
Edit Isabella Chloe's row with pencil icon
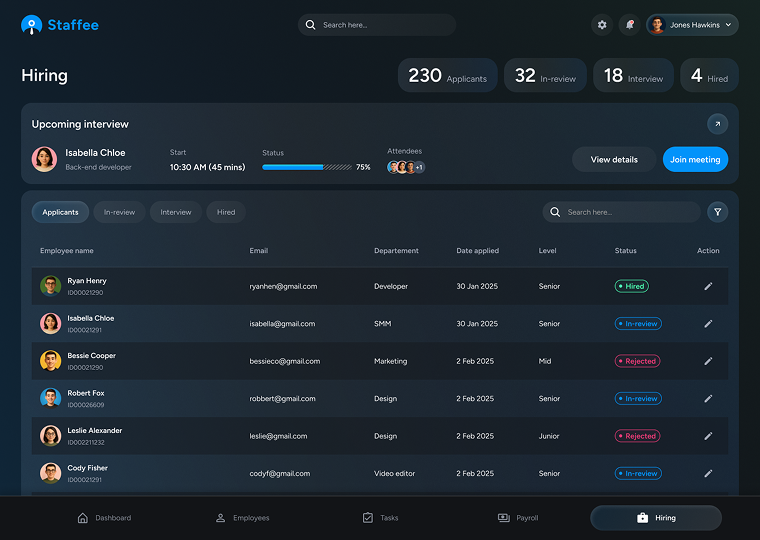click(x=708, y=323)
